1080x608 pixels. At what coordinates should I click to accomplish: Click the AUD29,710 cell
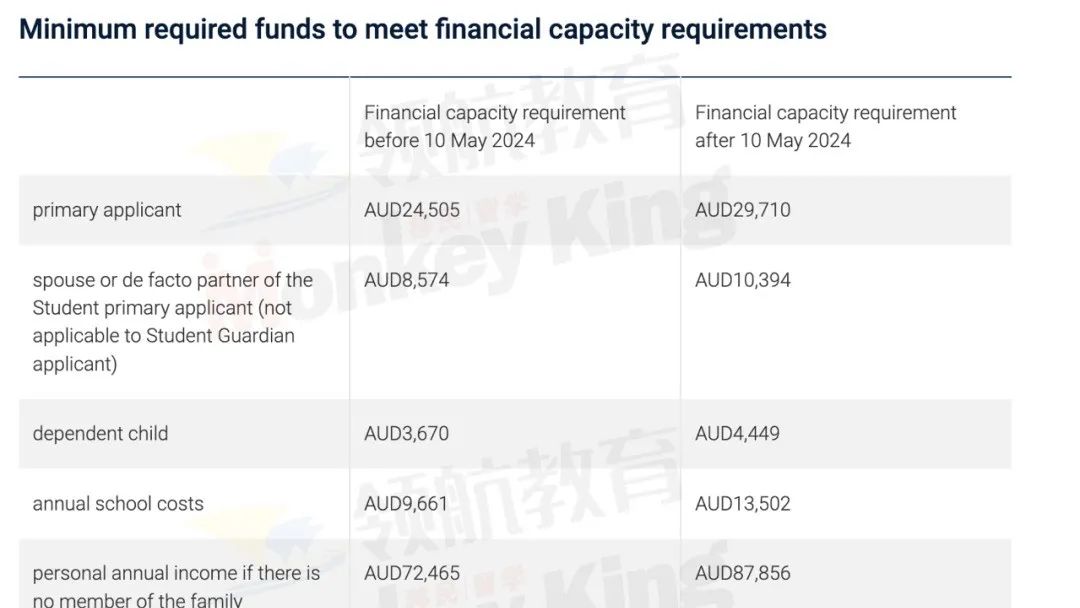point(742,210)
